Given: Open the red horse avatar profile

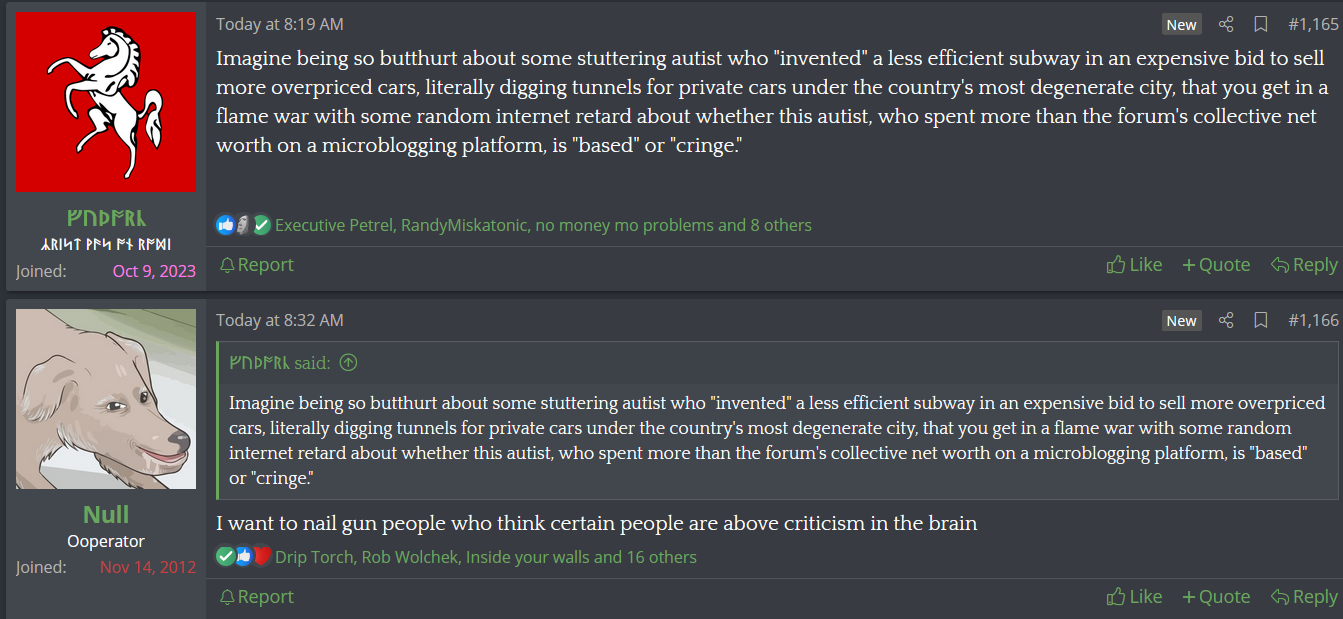Looking at the screenshot, I should coord(106,101).
